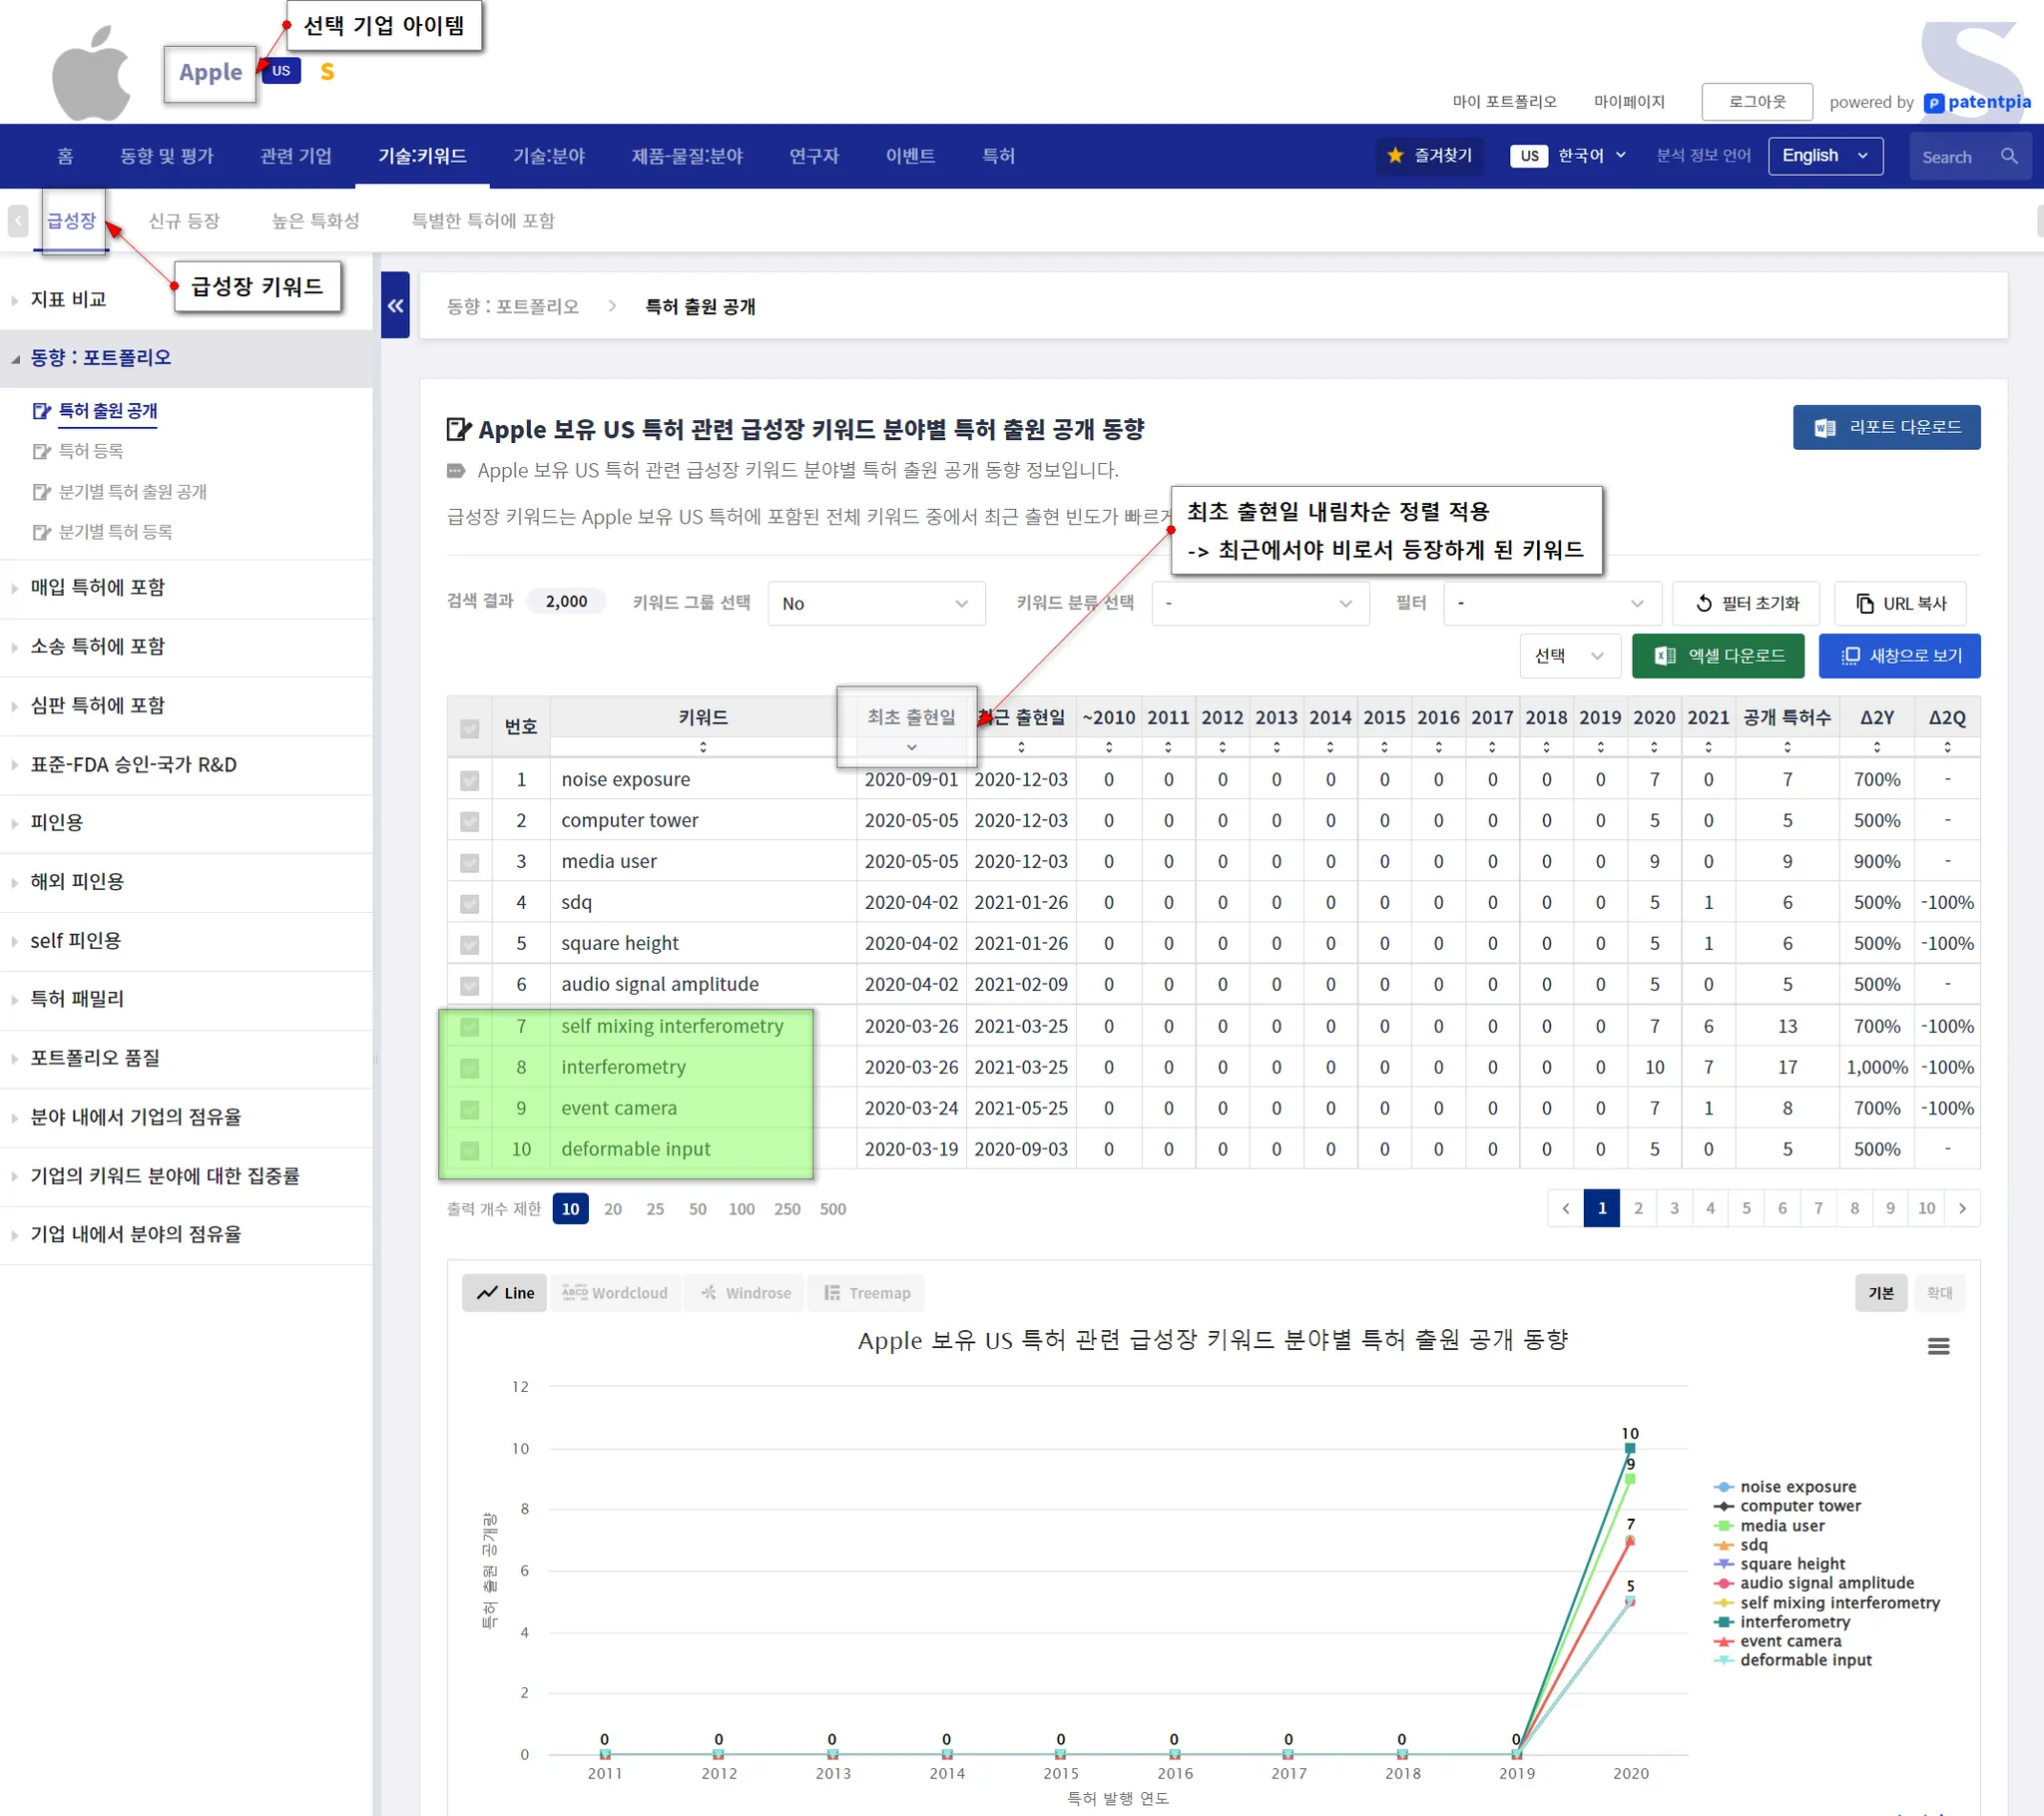Screen dimensions: 2044x1816
Task: Click the search magnifier icon
Action: tap(2008, 156)
